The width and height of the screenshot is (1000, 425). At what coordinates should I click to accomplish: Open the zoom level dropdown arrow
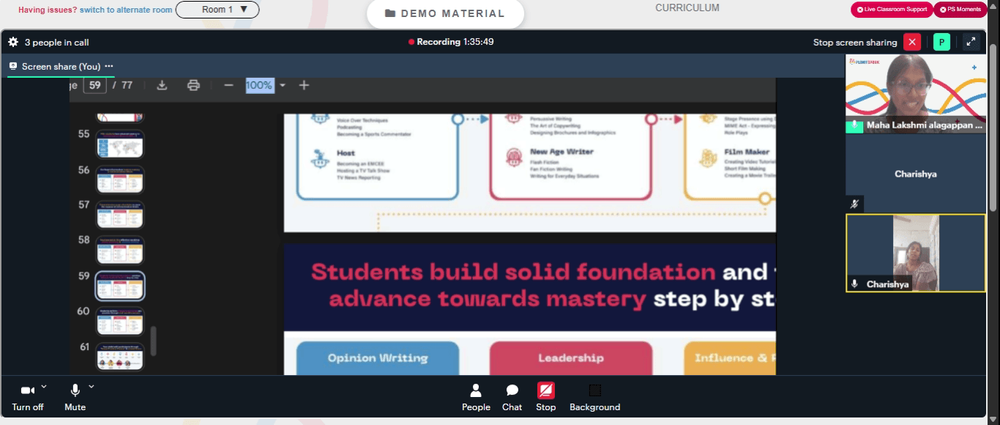[283, 86]
